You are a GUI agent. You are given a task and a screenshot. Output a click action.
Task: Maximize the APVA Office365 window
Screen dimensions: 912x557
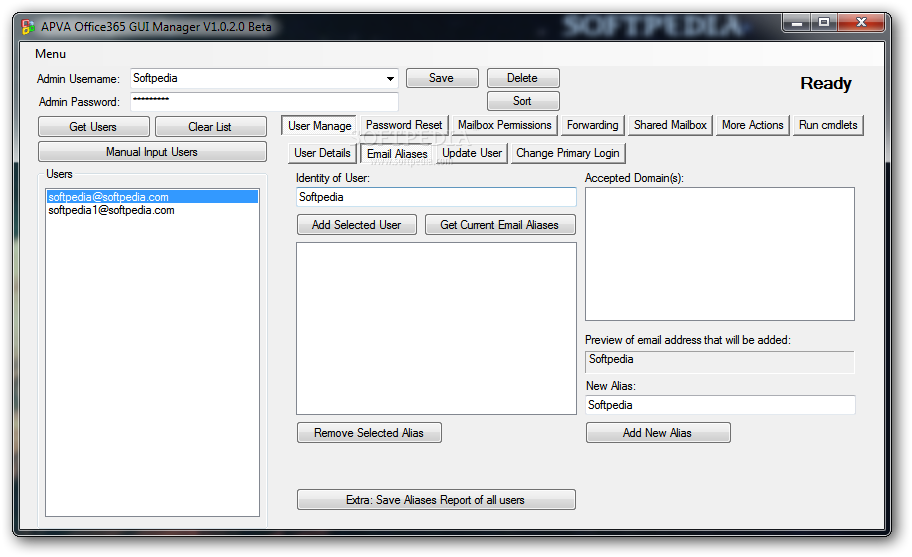[824, 23]
